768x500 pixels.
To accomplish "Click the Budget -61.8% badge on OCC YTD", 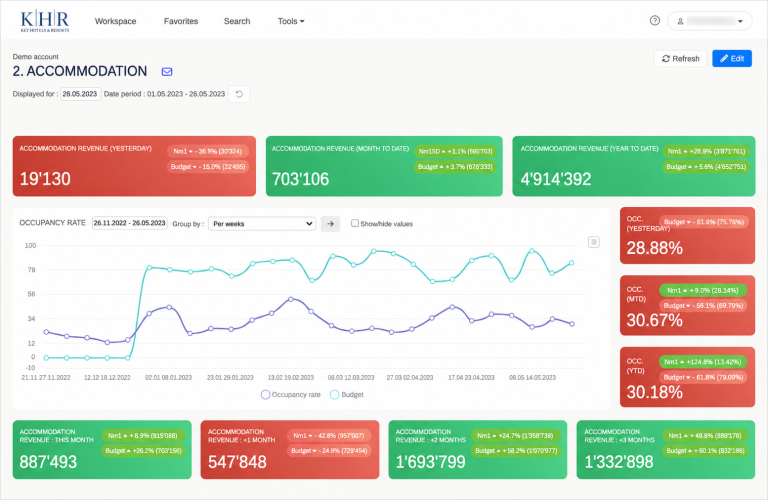I will (703, 378).
